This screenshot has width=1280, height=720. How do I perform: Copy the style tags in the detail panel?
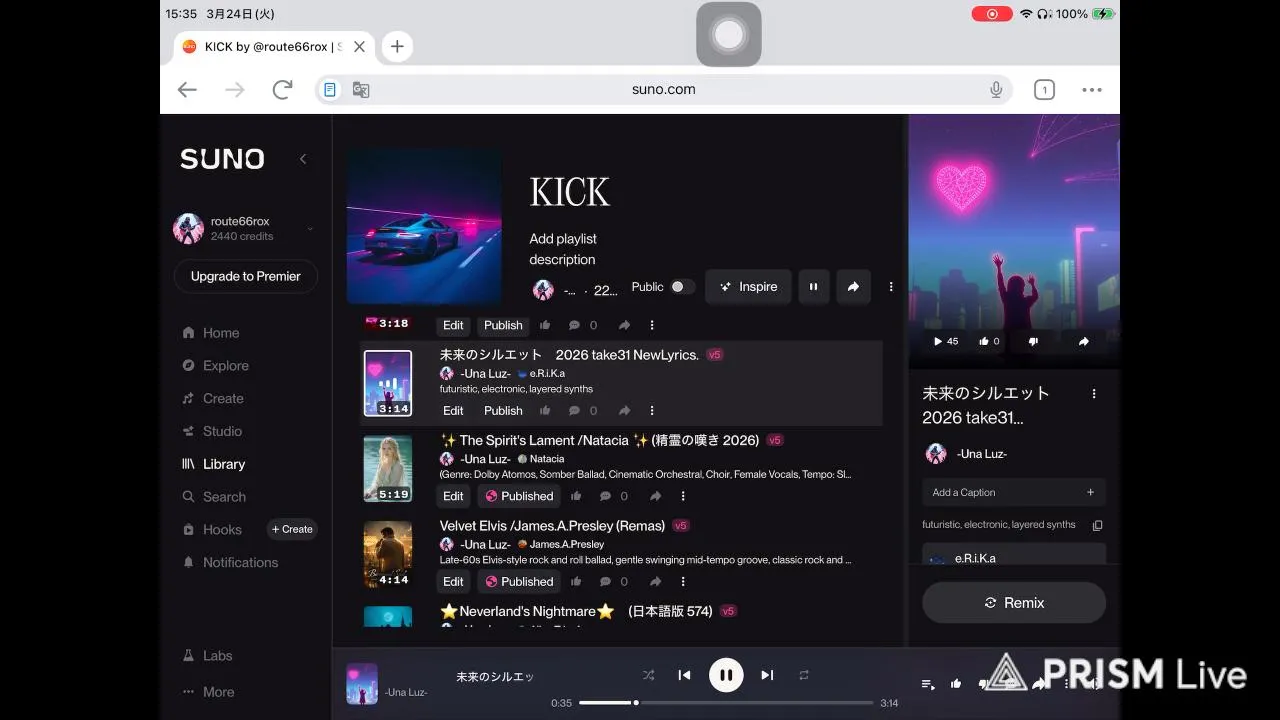(1097, 525)
